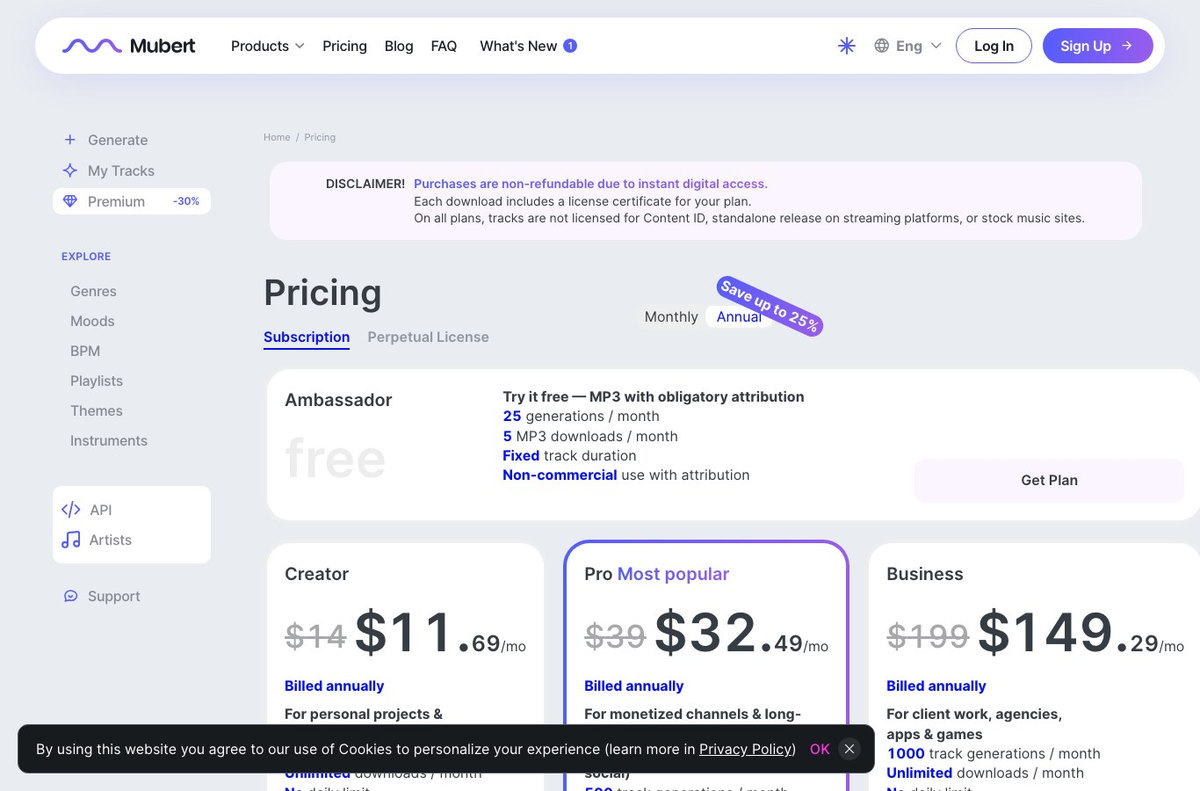This screenshot has height=791, width=1200.
Task: Click the Support chat icon
Action: pos(71,596)
